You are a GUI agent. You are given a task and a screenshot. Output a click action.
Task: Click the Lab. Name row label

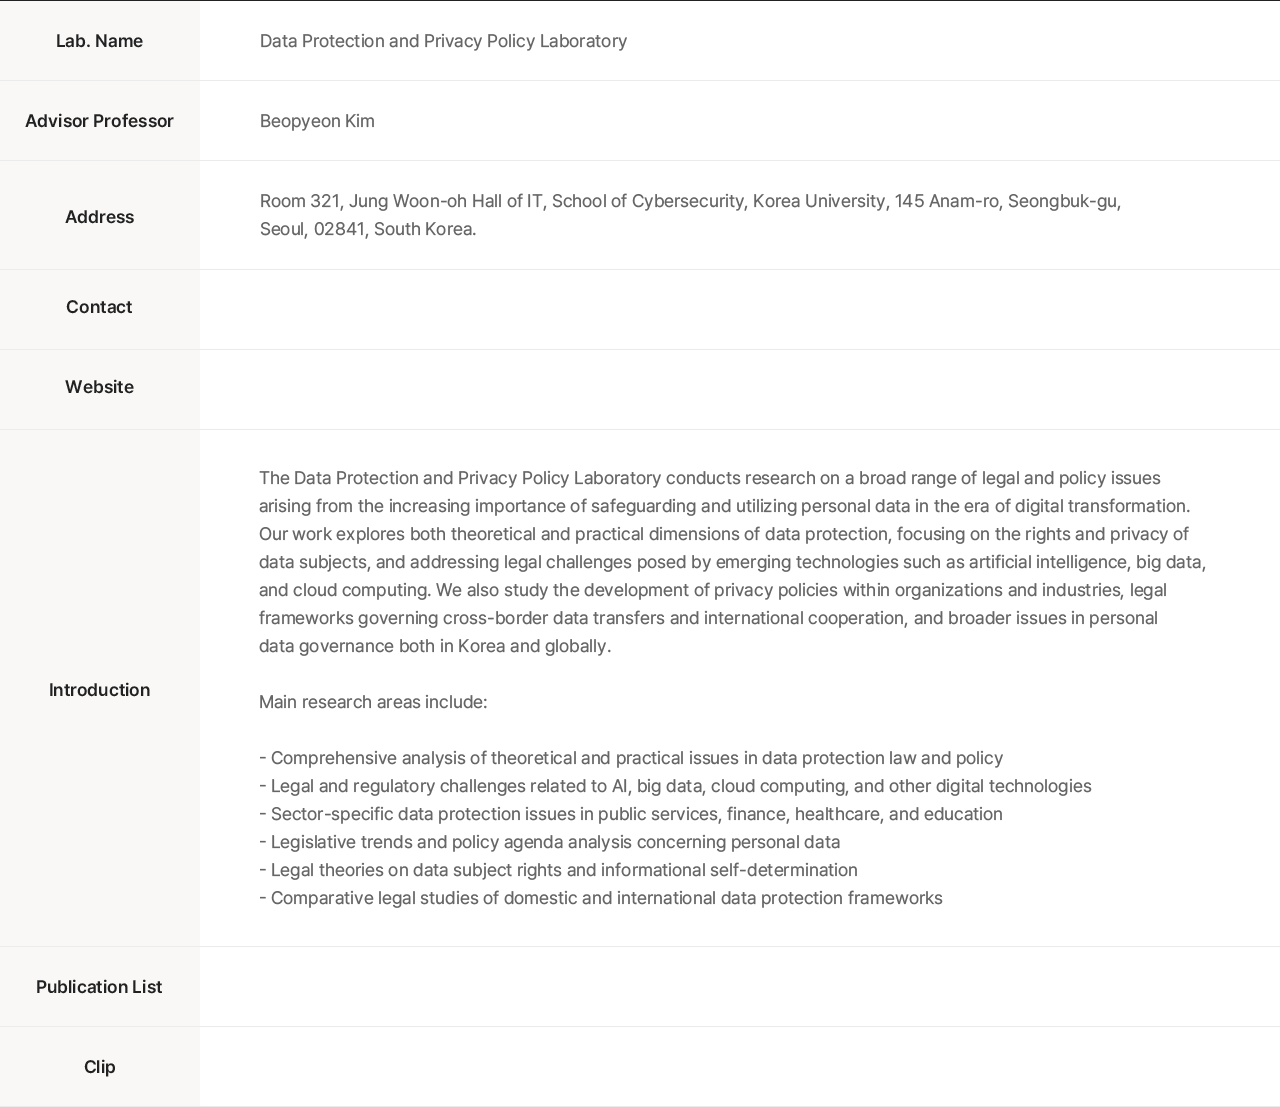pos(99,41)
